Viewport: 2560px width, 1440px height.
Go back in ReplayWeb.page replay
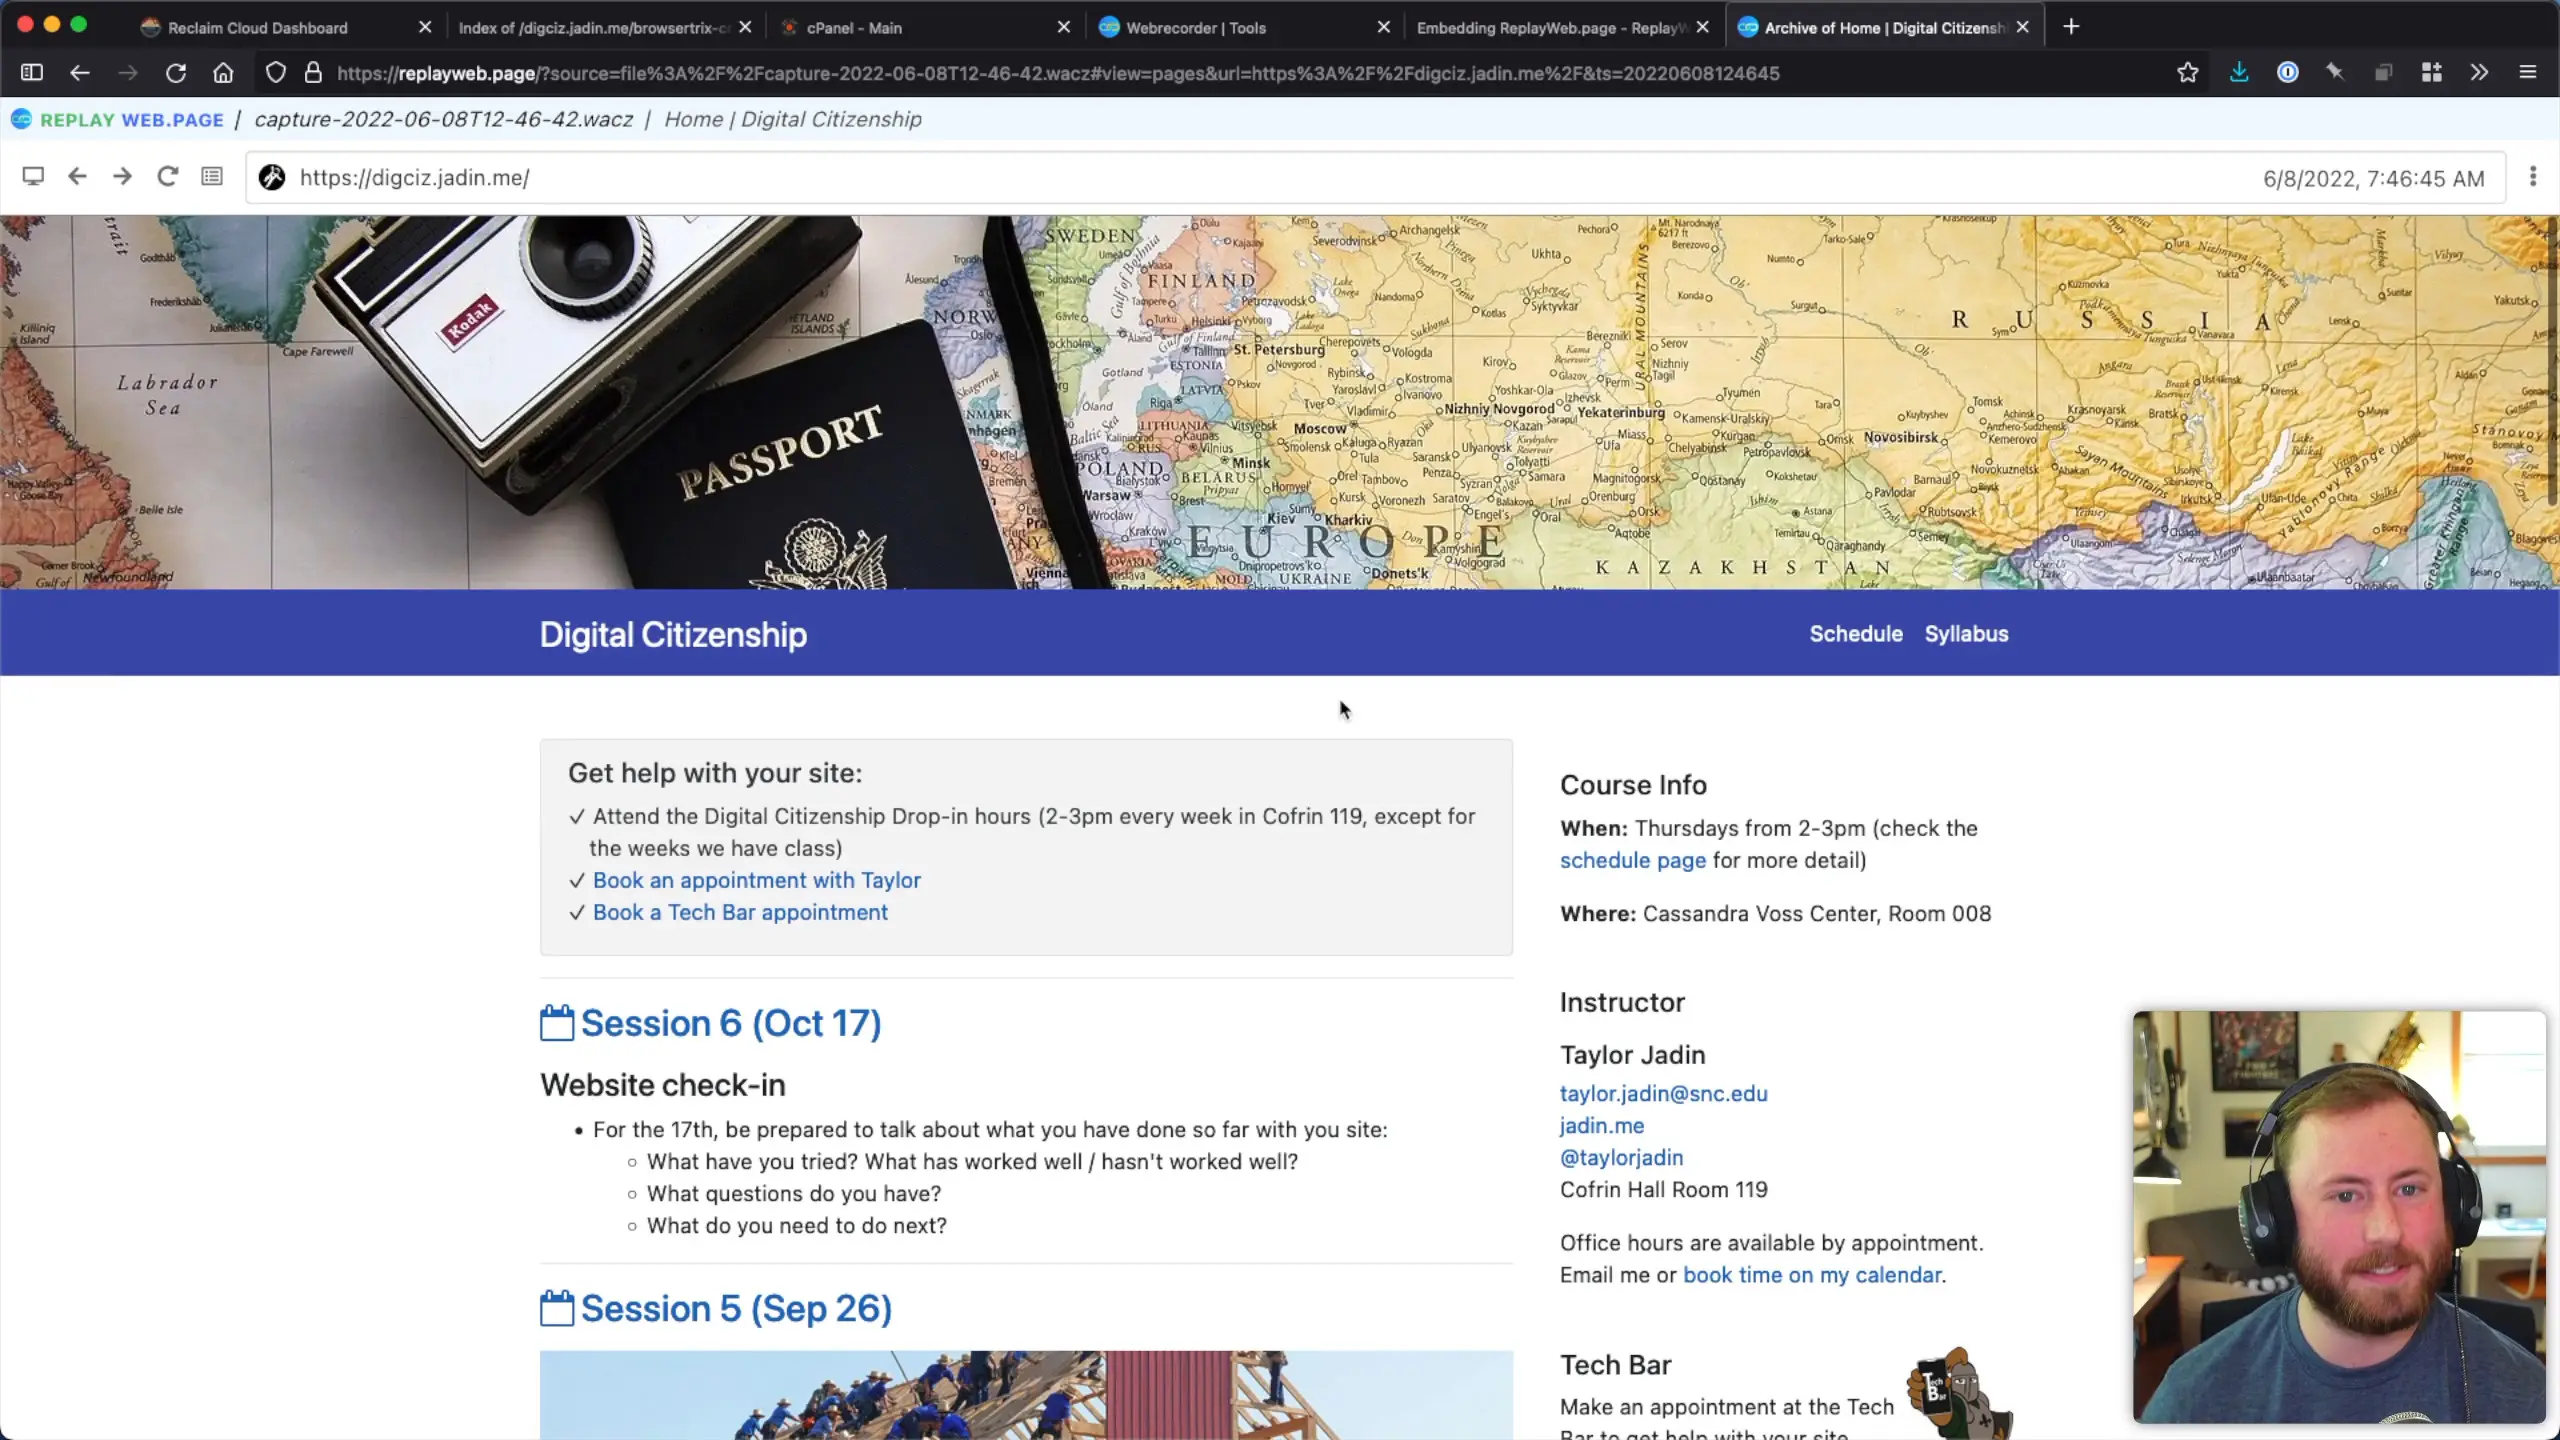click(x=77, y=177)
